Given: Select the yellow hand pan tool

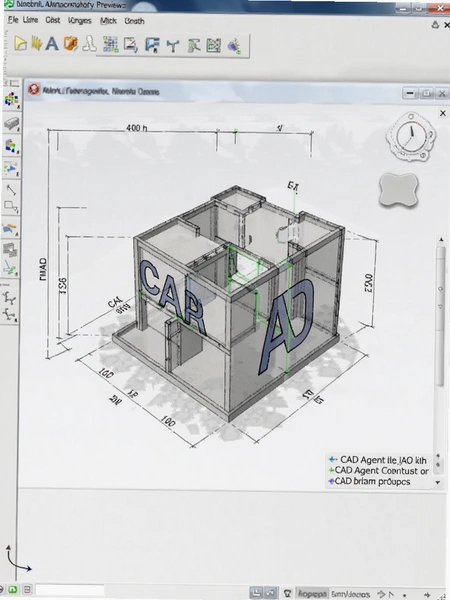Looking at the screenshot, I should (x=36, y=44).
